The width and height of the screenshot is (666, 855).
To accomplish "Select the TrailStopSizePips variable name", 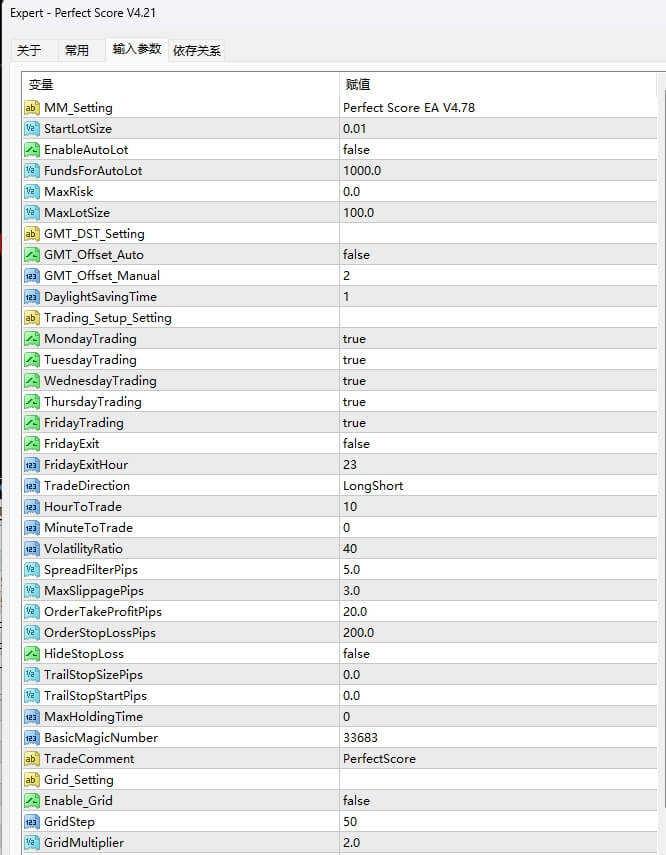I will click(93, 675).
